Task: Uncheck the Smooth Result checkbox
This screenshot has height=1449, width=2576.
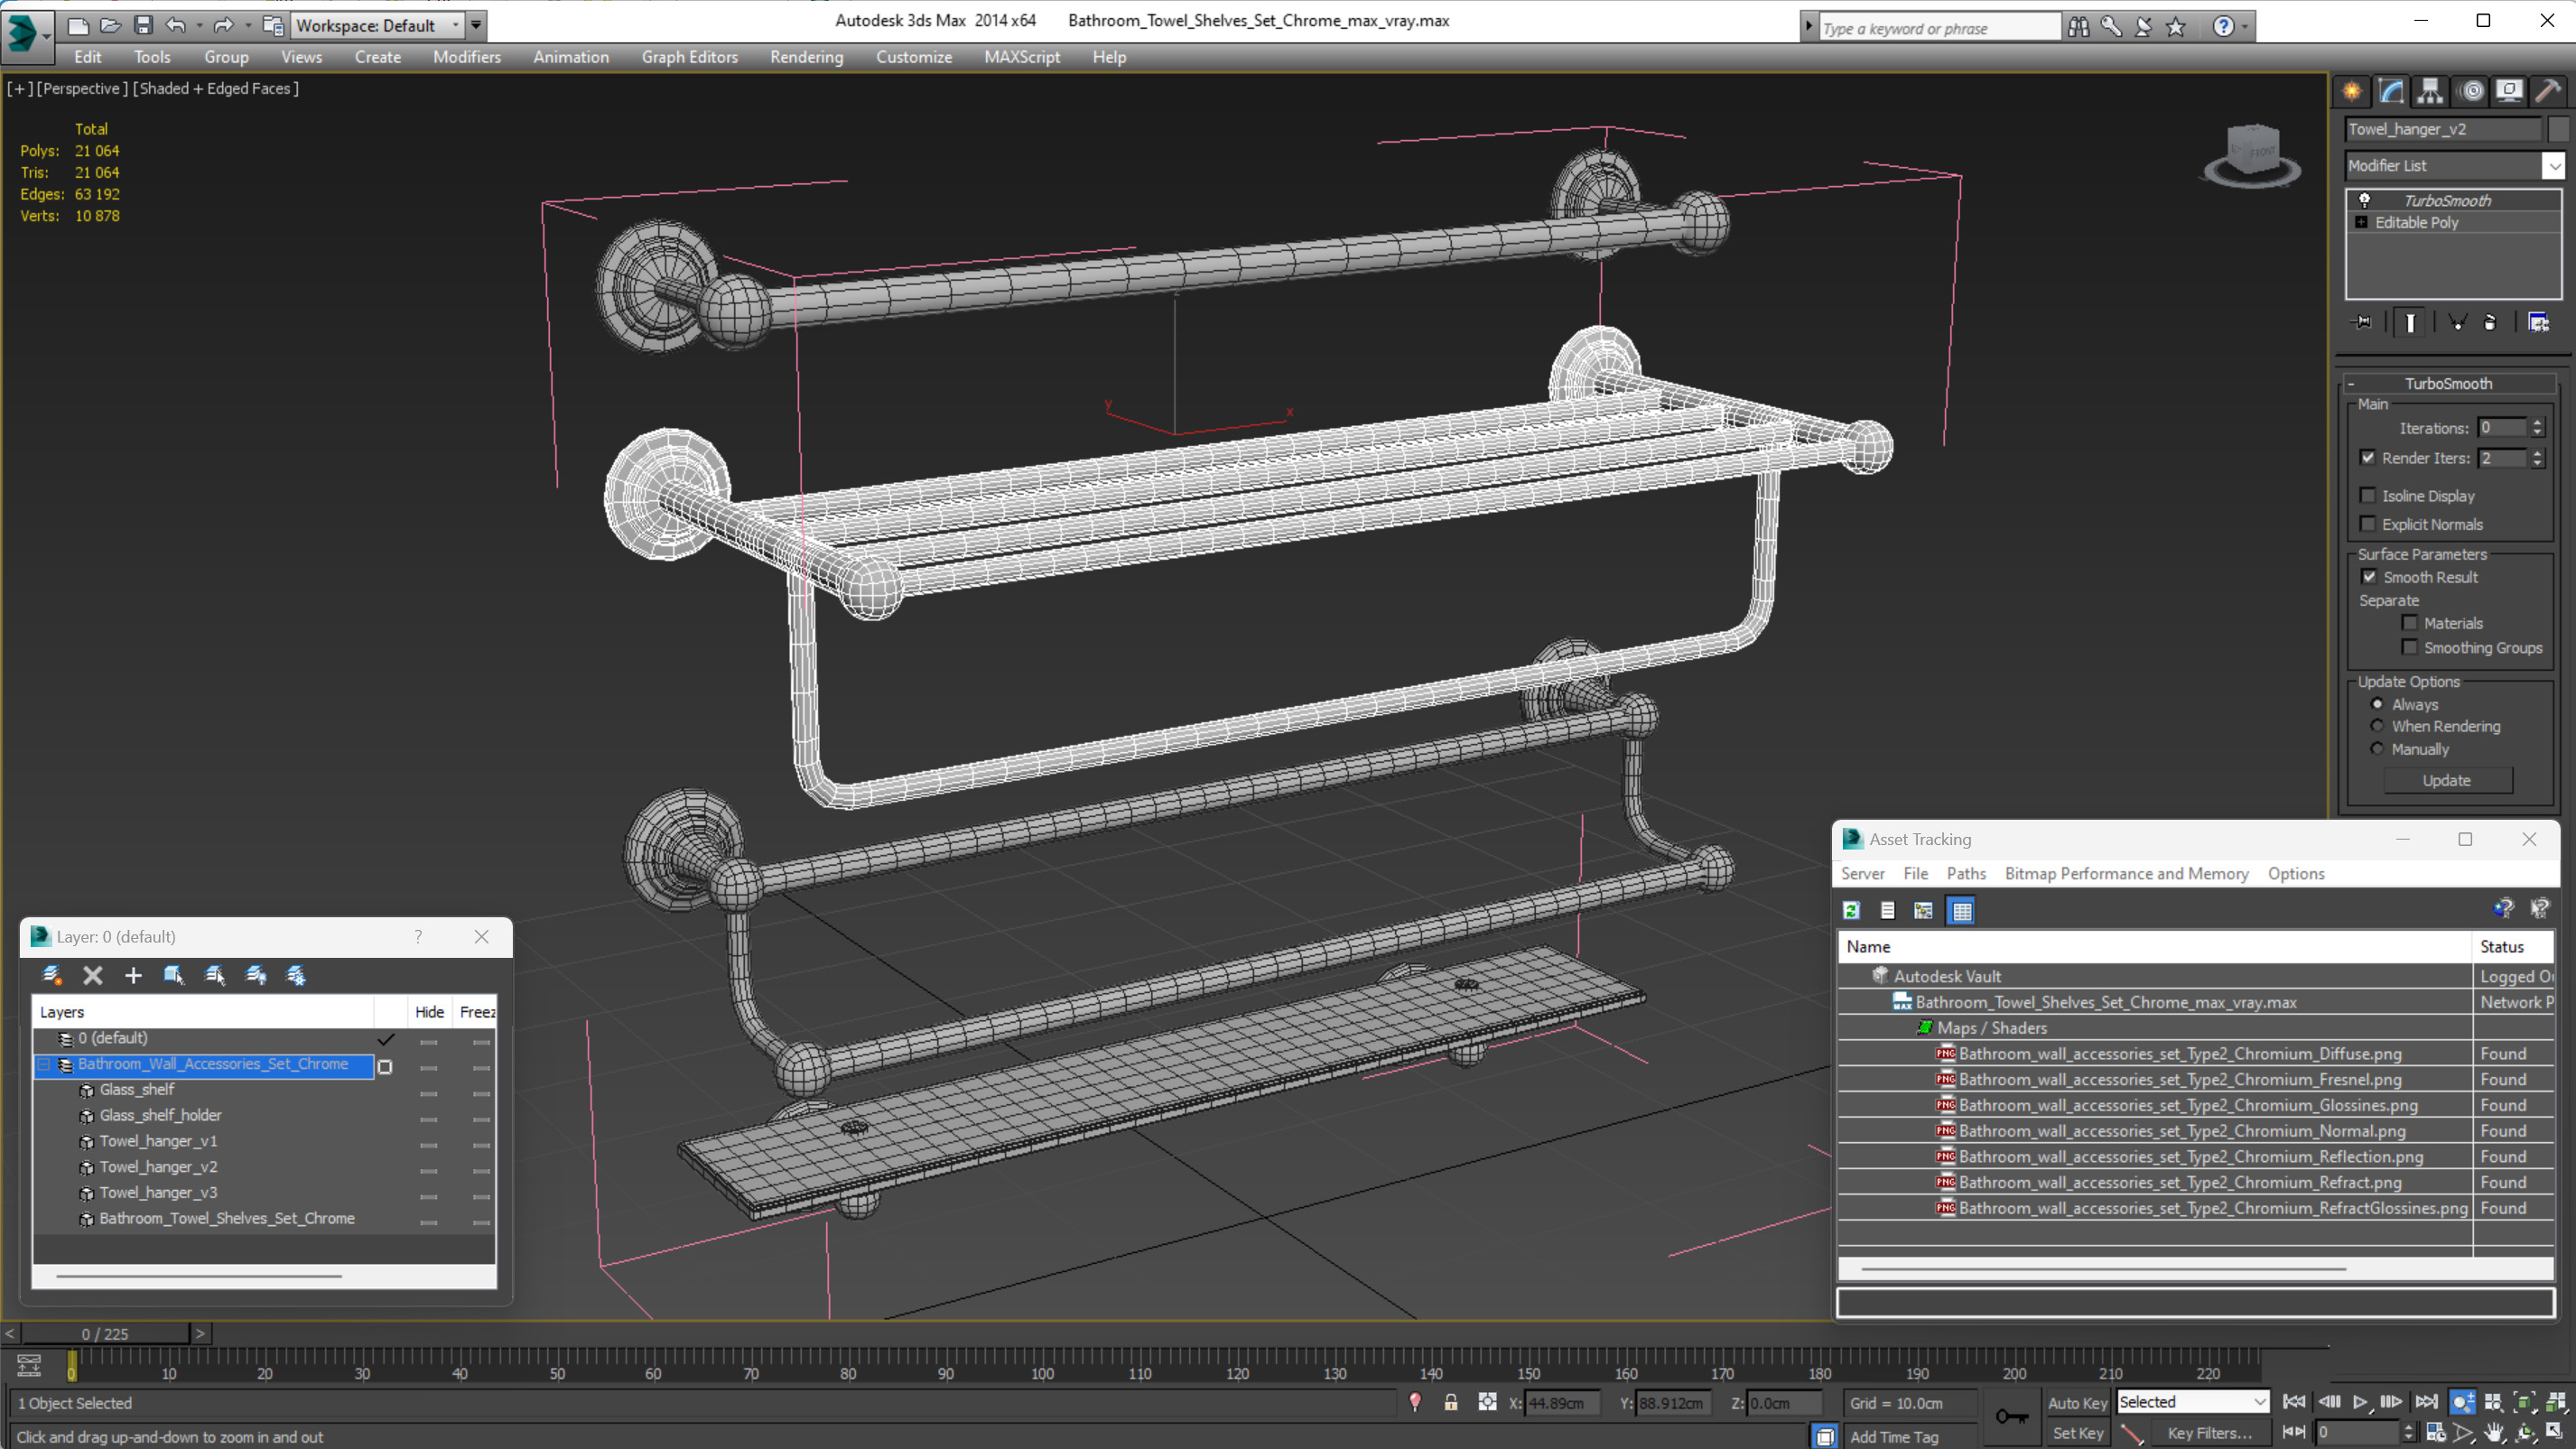Action: click(2369, 577)
